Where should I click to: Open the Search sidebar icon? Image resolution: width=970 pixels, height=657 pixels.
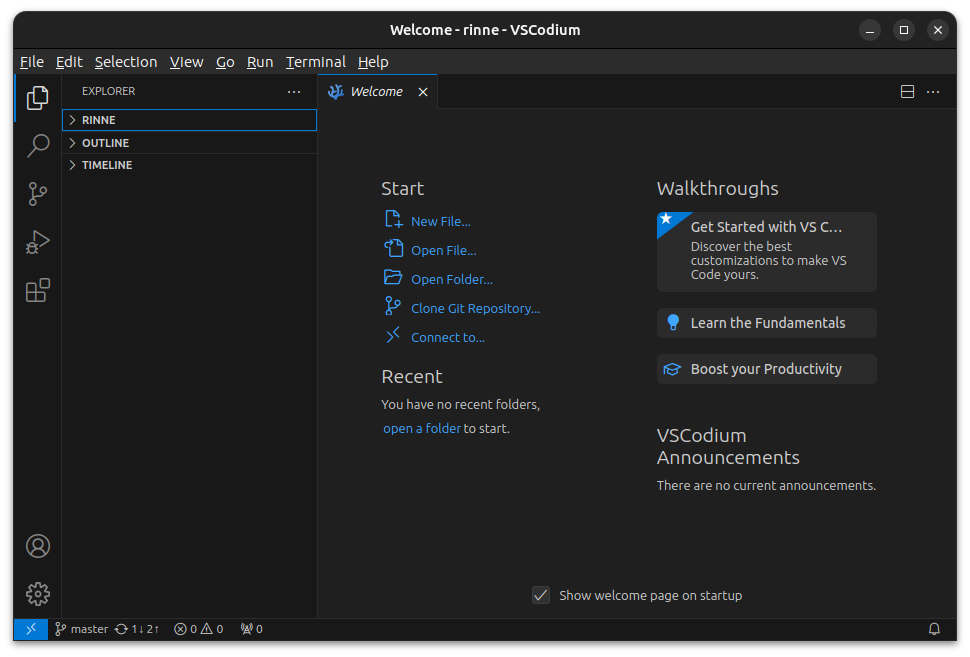[x=37, y=146]
